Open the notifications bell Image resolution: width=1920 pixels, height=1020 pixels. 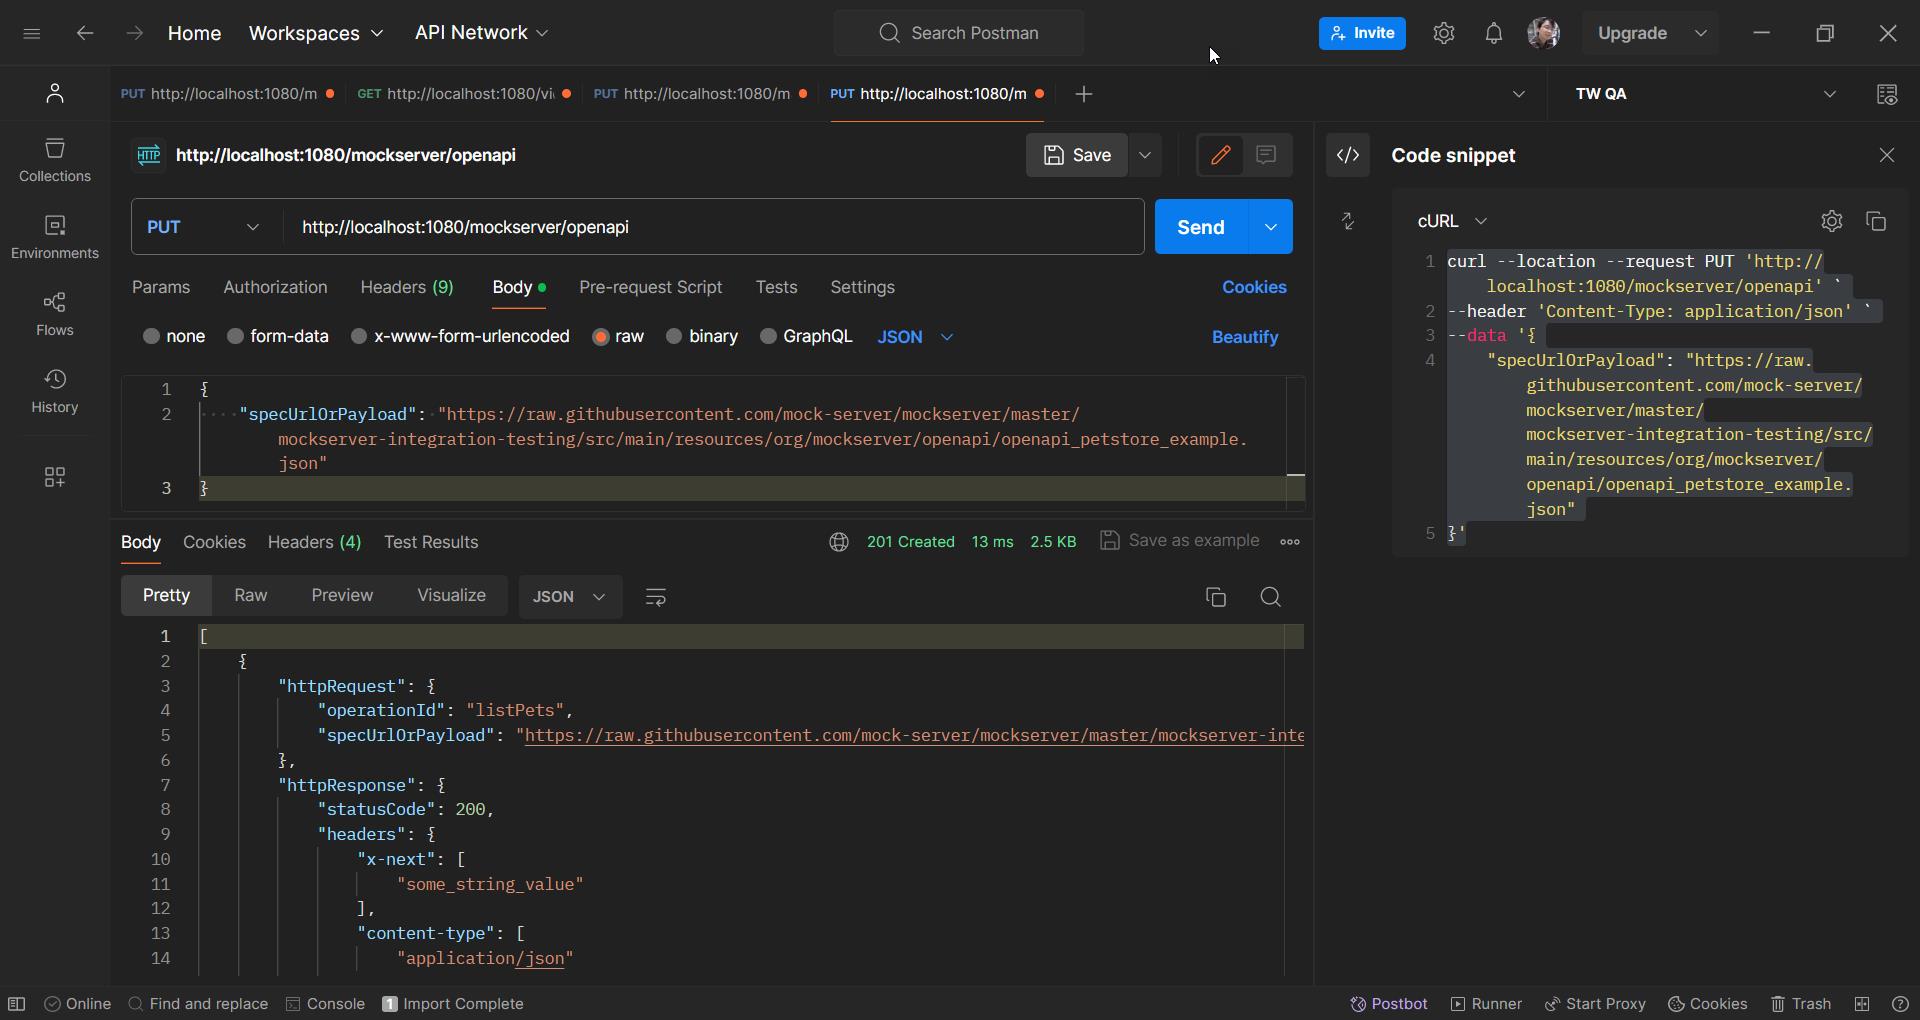coord(1493,33)
